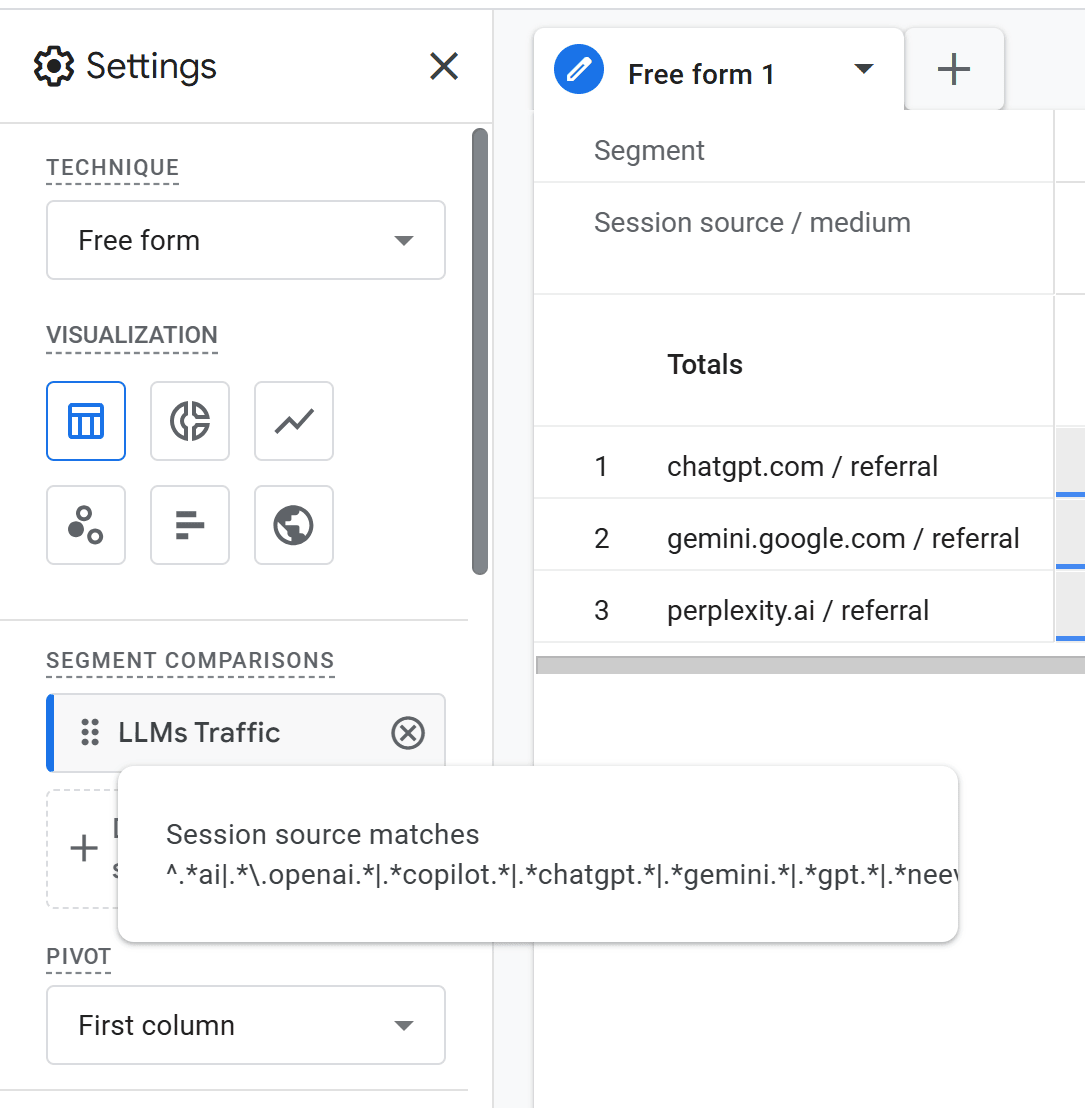Select the Line chart visualization
The image size is (1085, 1108).
[294, 421]
